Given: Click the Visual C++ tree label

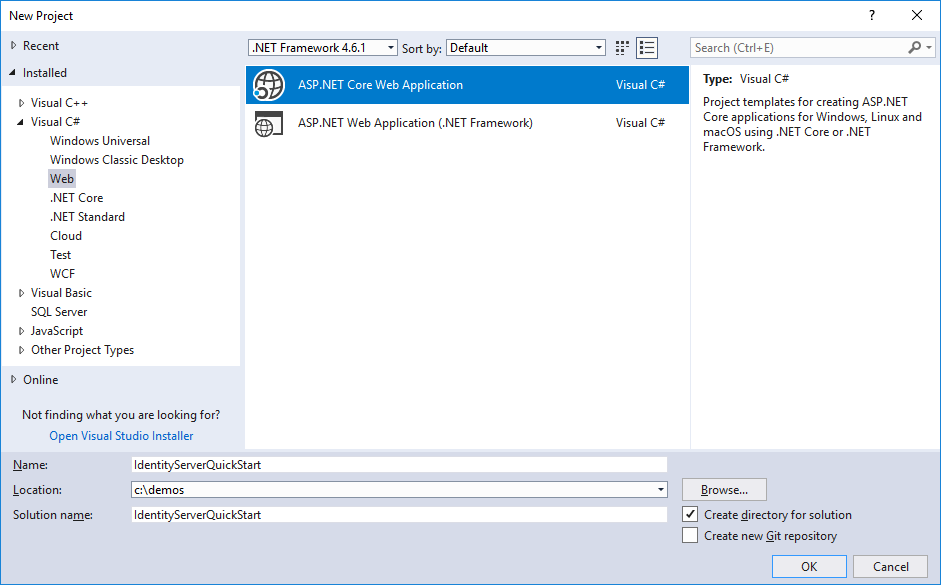Looking at the screenshot, I should point(59,103).
